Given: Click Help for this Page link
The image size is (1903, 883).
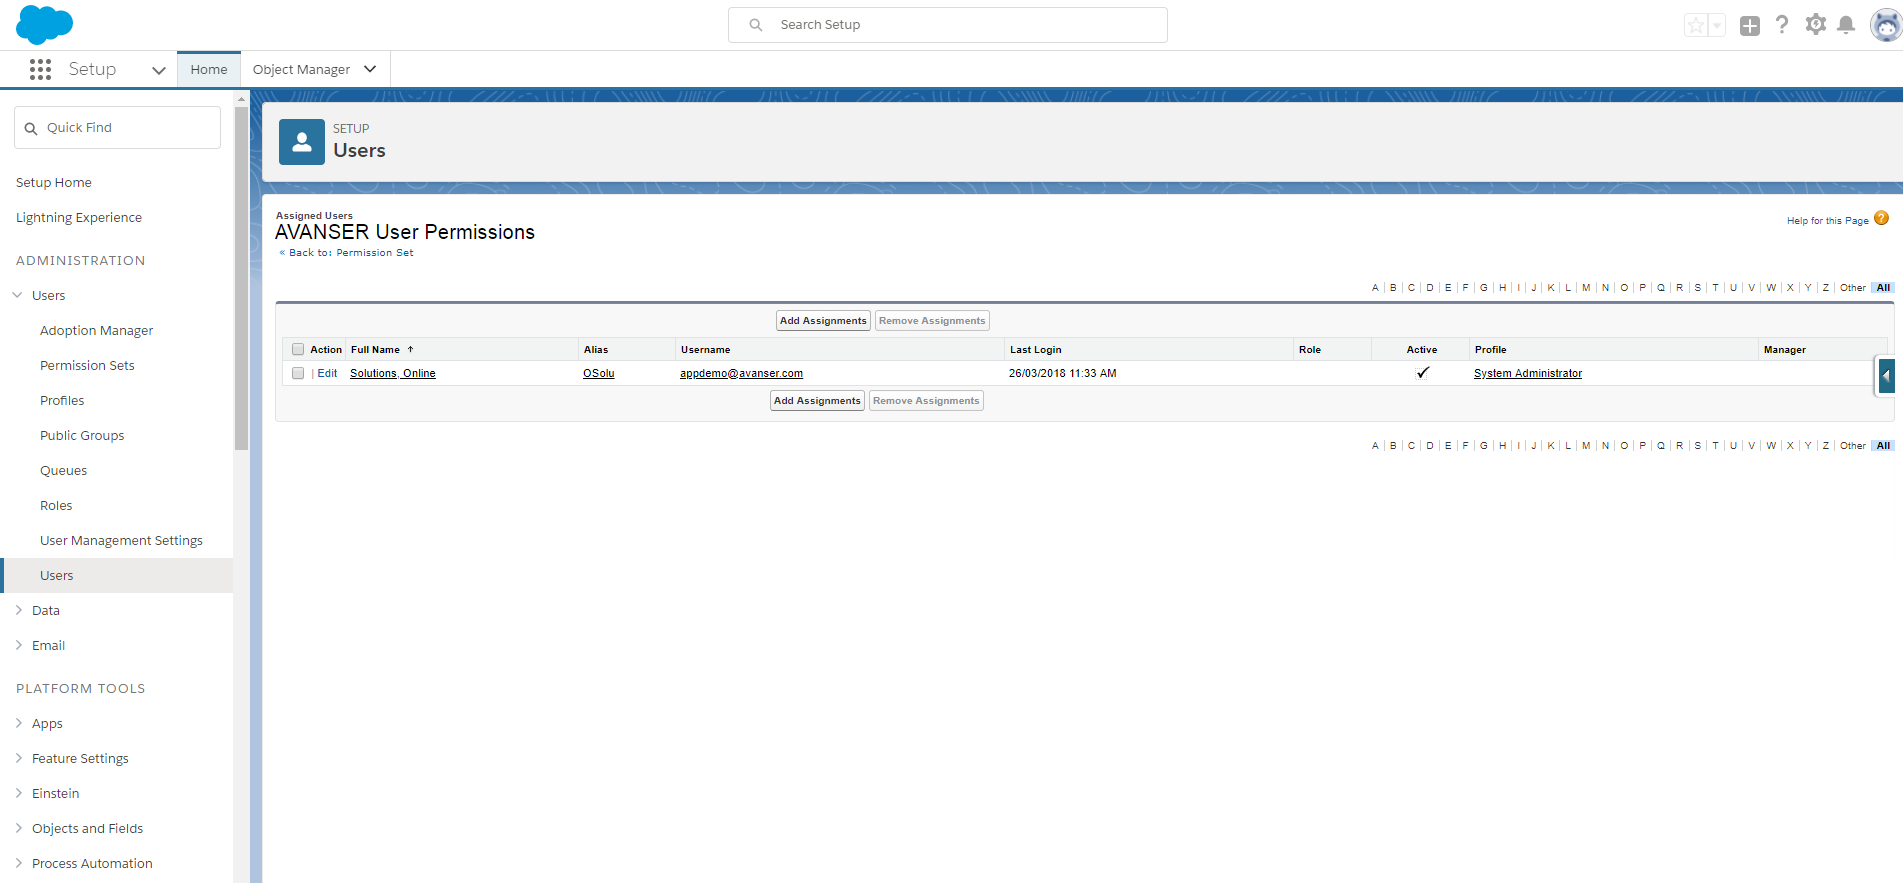Looking at the screenshot, I should coord(1827,221).
